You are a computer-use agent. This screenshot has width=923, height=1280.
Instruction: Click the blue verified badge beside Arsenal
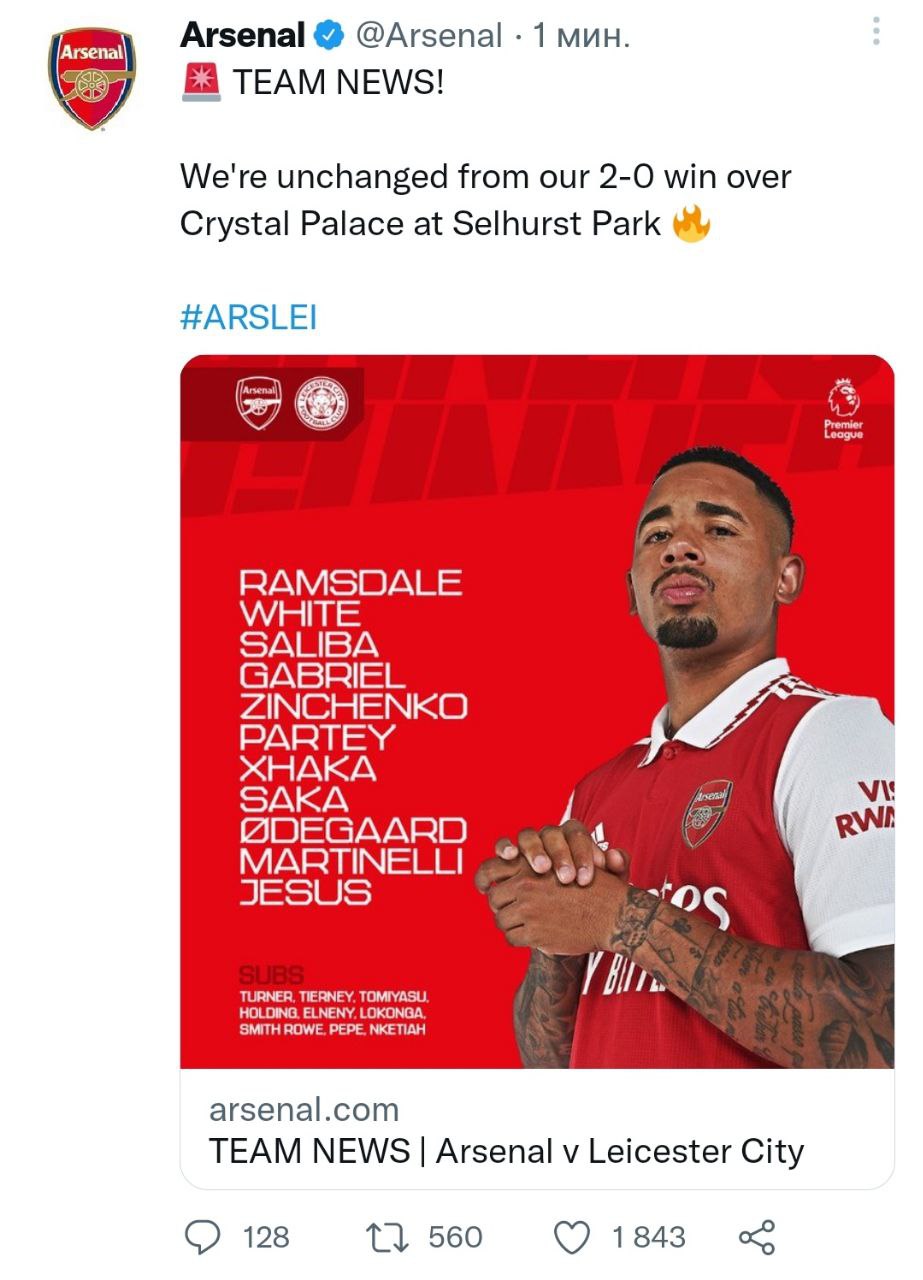[328, 36]
